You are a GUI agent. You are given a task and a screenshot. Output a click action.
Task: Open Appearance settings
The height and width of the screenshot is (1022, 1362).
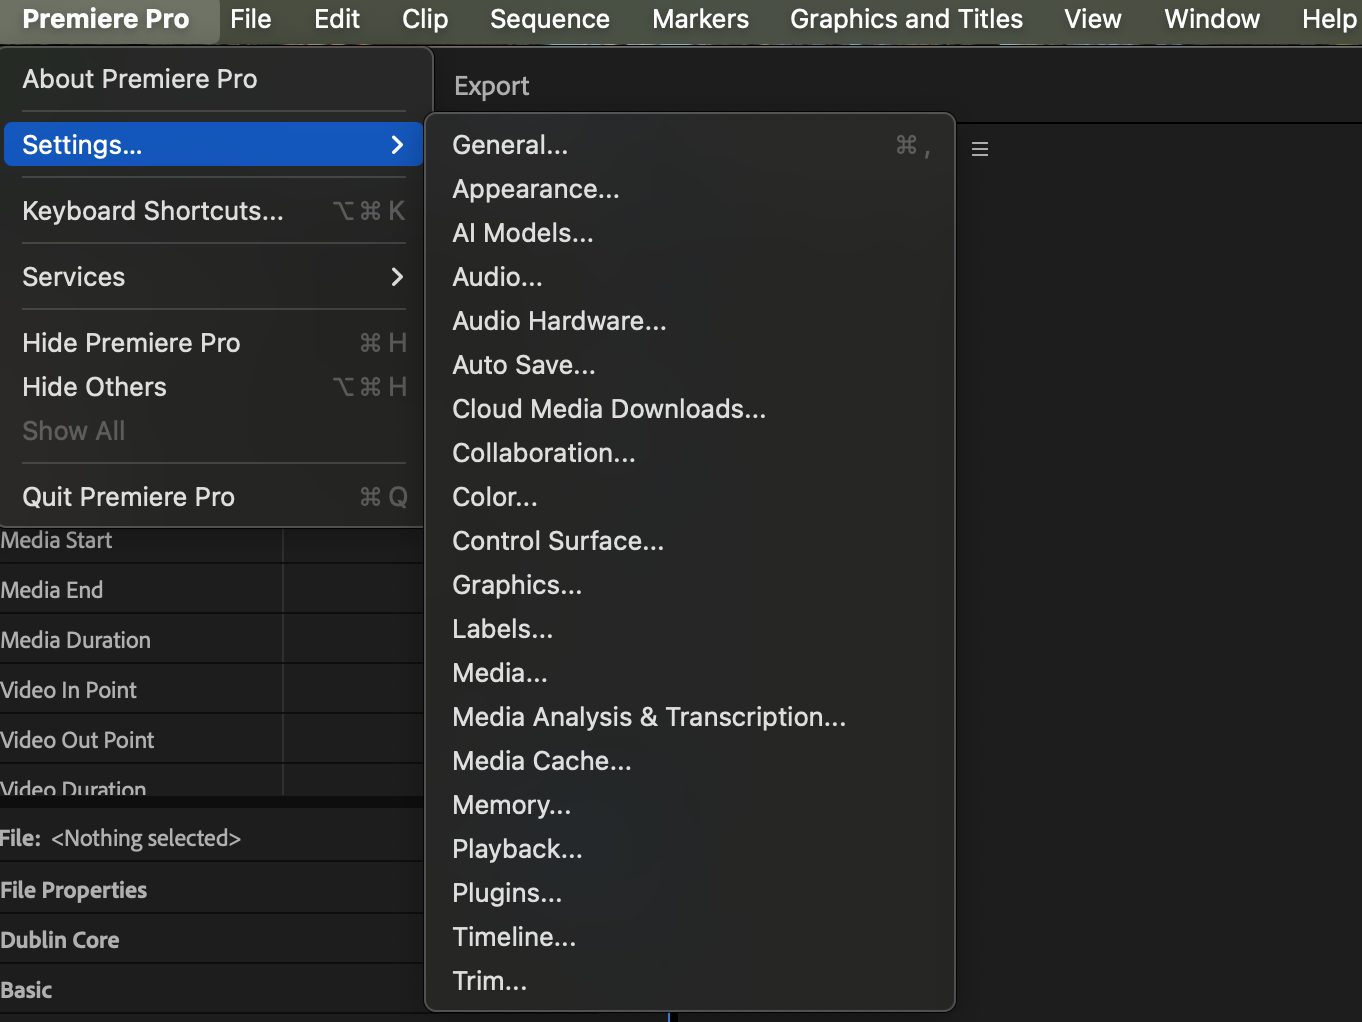click(x=536, y=189)
